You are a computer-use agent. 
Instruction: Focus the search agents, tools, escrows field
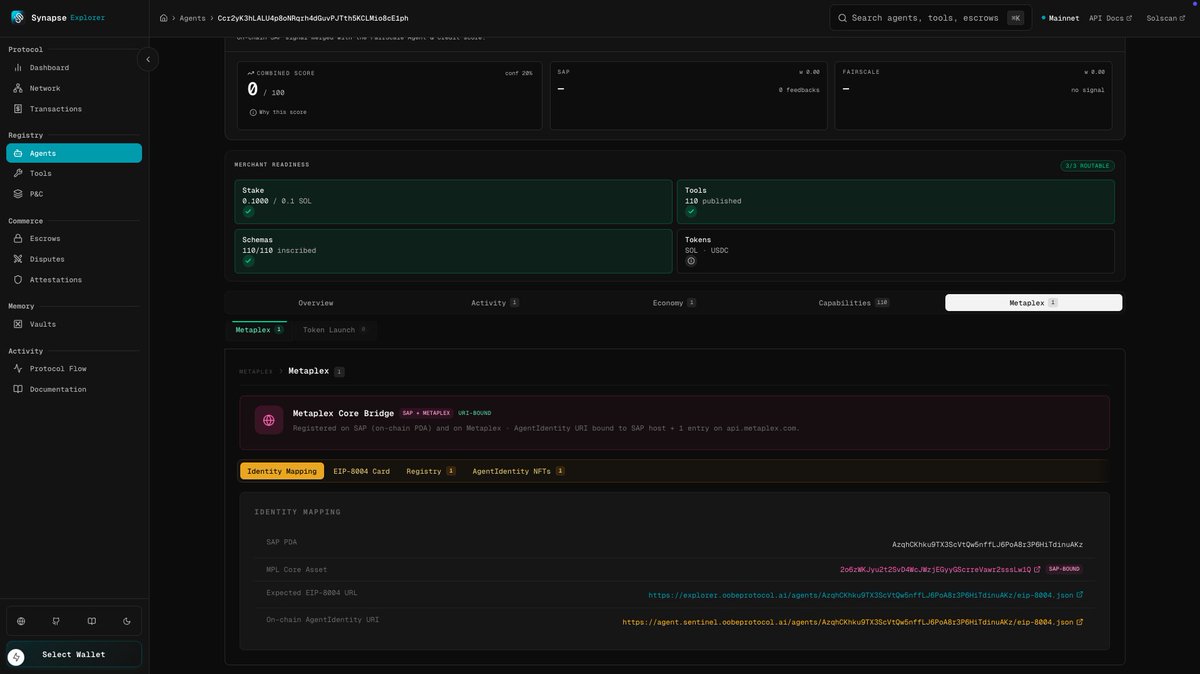pyautogui.click(x=930, y=18)
